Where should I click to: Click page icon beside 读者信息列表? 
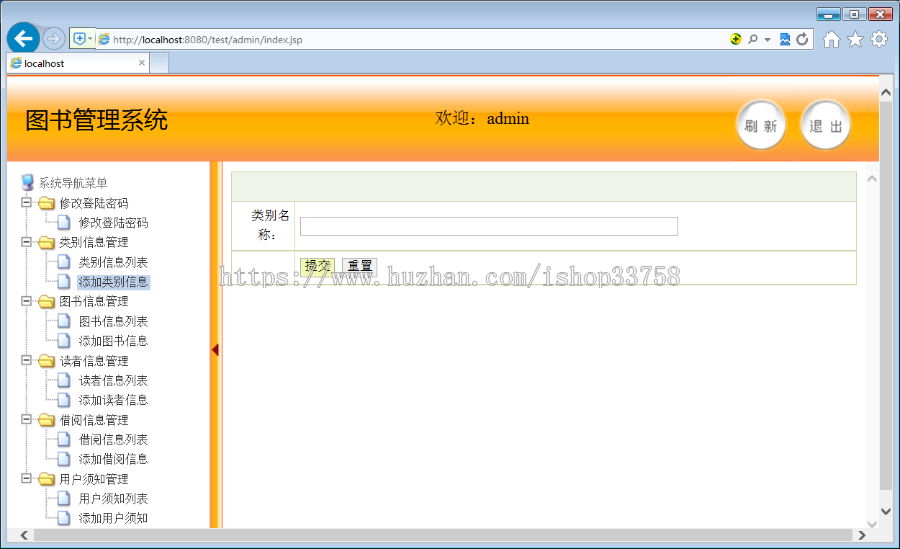[64, 380]
